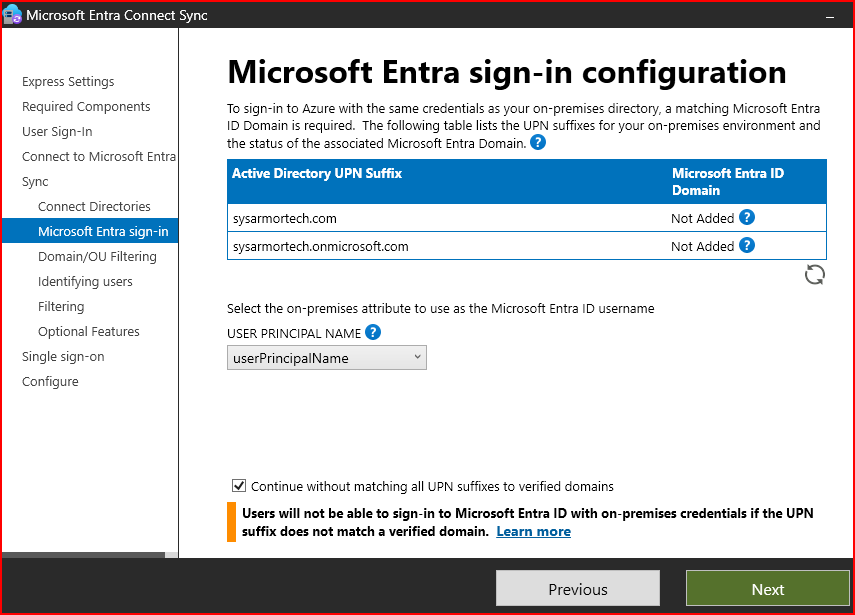
Task: Click help icon beside USER PRINCIPAL NAME
Action: coord(373,332)
